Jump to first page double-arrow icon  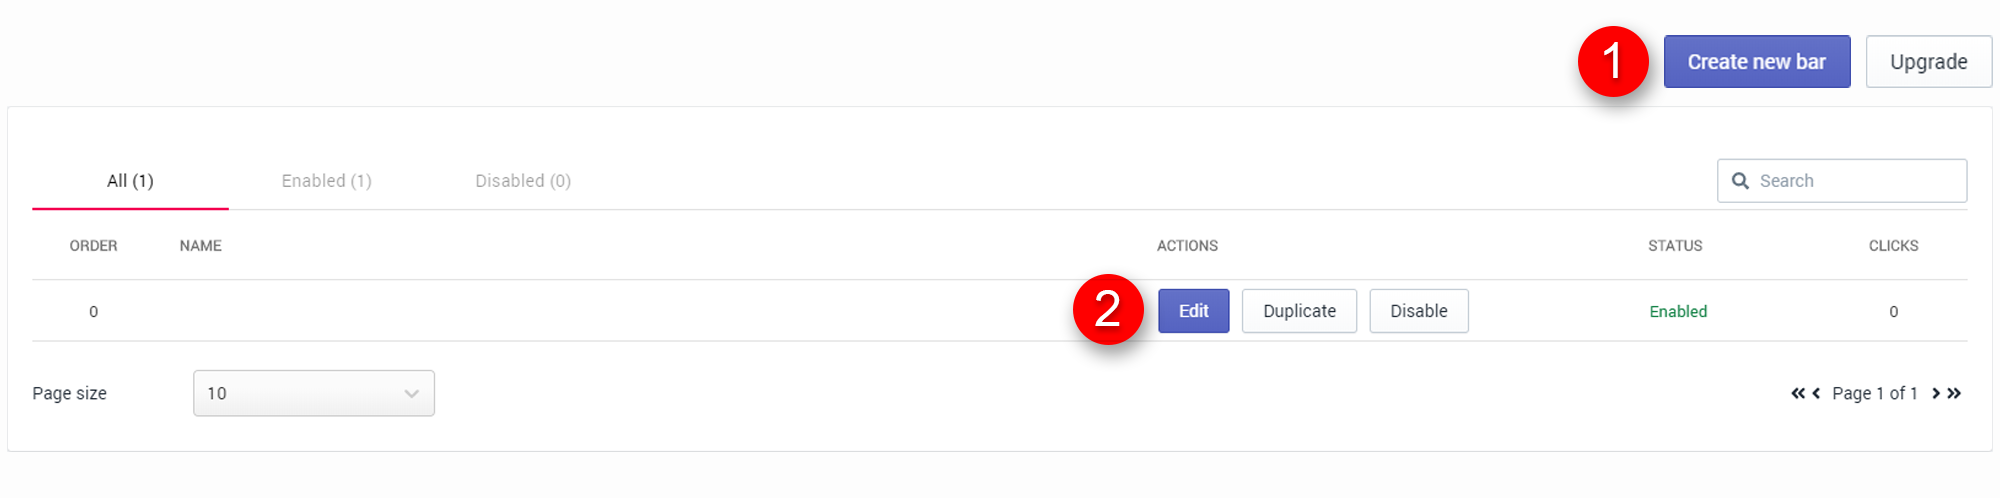(1797, 393)
